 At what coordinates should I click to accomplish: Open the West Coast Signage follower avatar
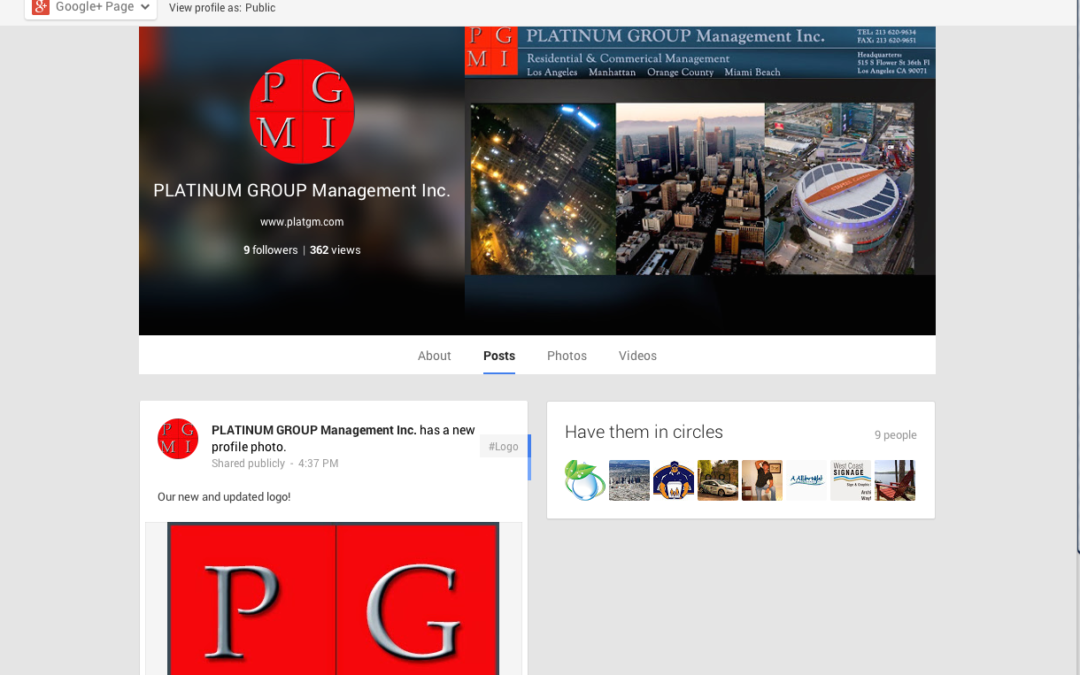(851, 480)
